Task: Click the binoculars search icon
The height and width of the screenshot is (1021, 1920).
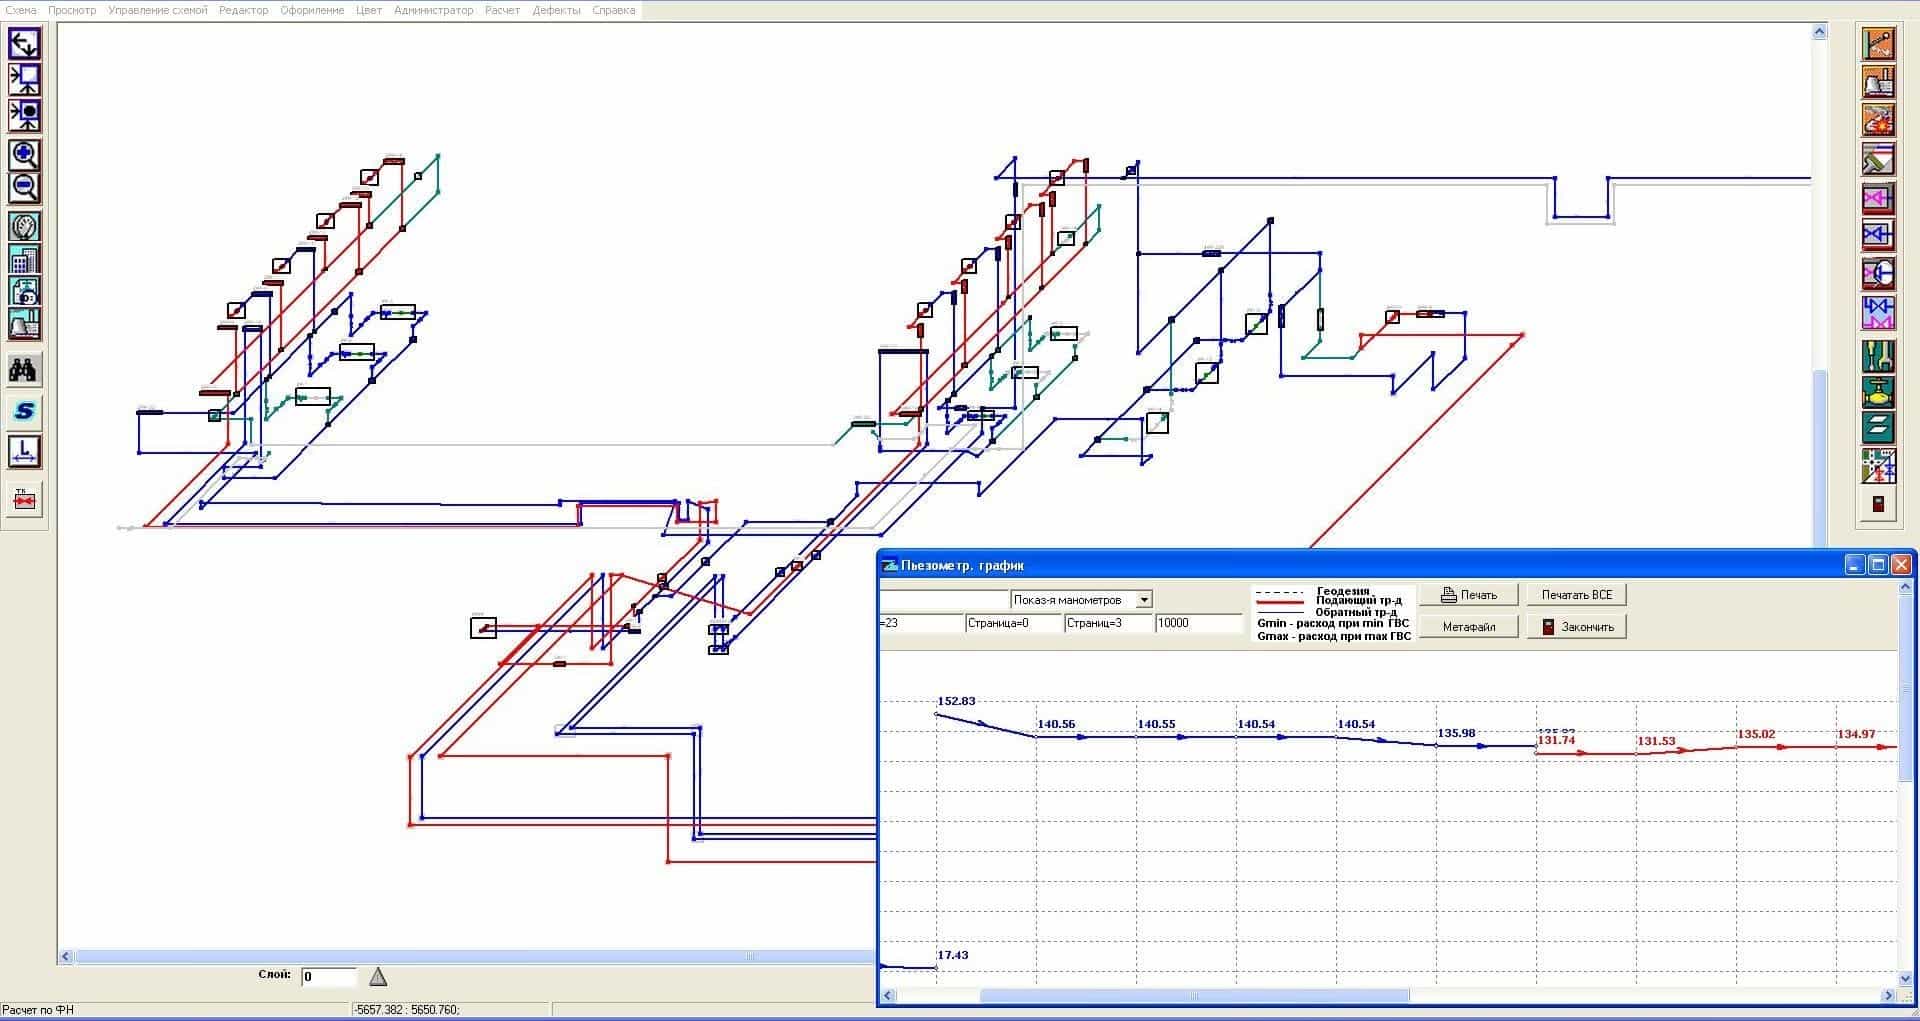Action: pos(24,370)
